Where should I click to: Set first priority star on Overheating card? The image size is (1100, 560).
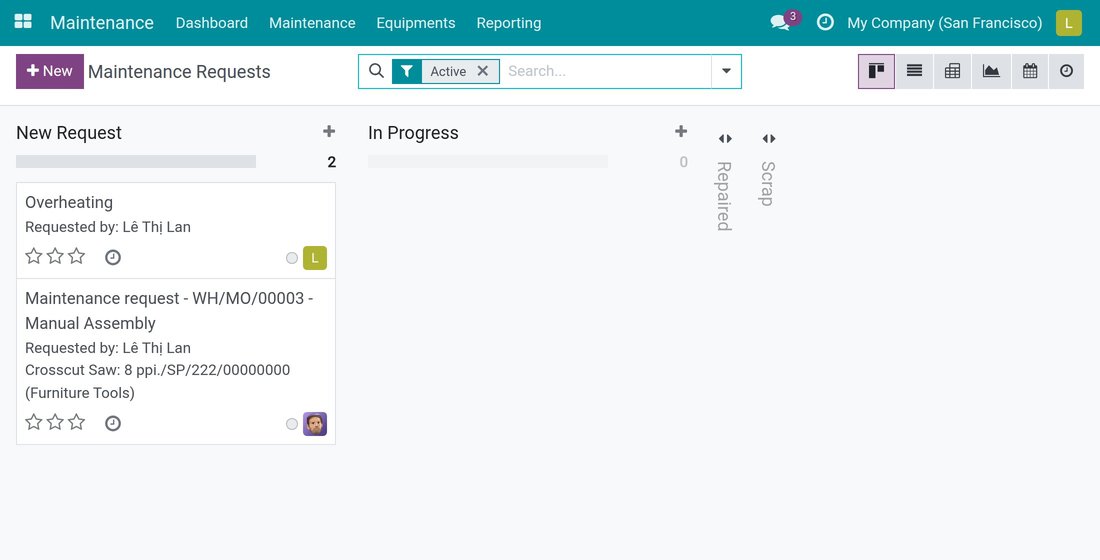point(34,256)
